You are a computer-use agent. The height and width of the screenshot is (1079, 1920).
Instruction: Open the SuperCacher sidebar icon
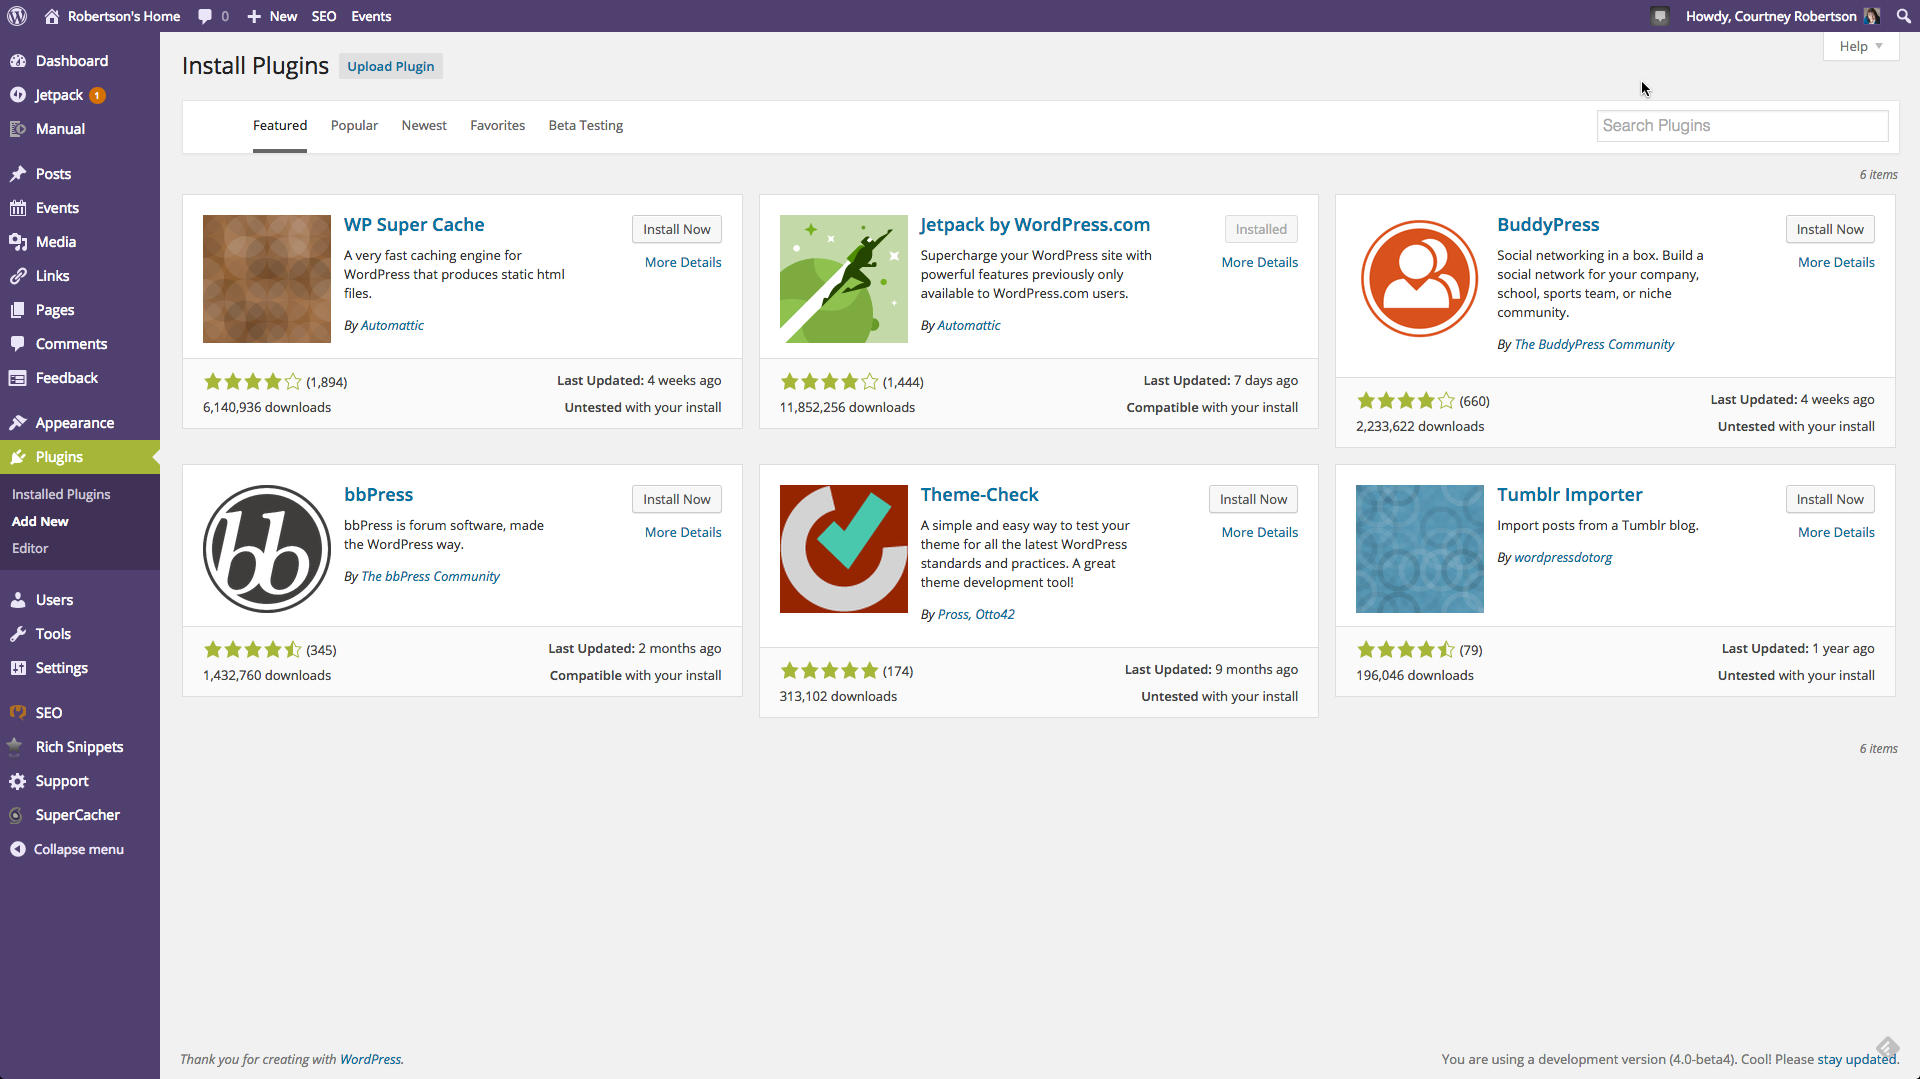click(16, 815)
